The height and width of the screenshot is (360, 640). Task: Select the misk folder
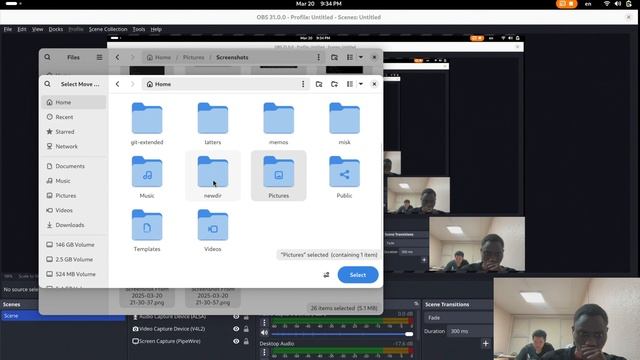344,123
